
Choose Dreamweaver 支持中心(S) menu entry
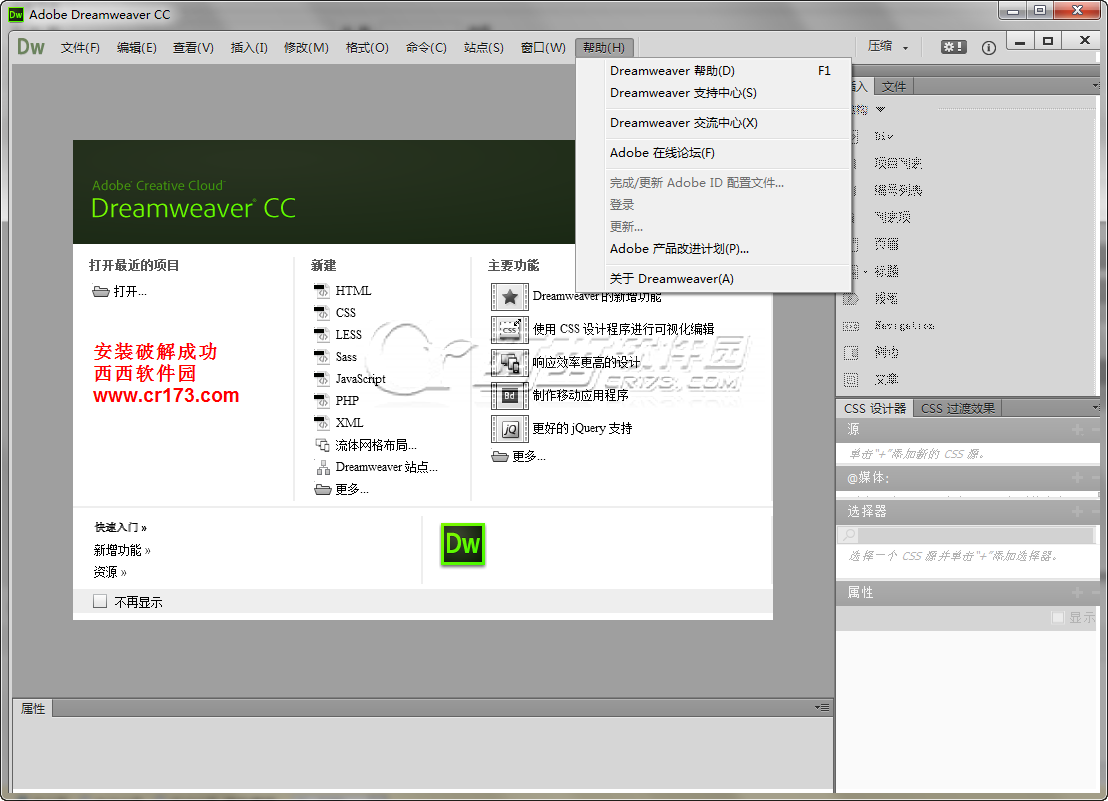(714, 93)
